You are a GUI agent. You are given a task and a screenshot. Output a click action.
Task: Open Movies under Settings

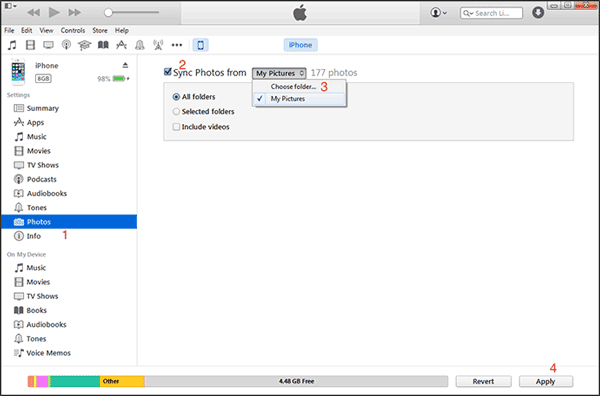pos(69,151)
